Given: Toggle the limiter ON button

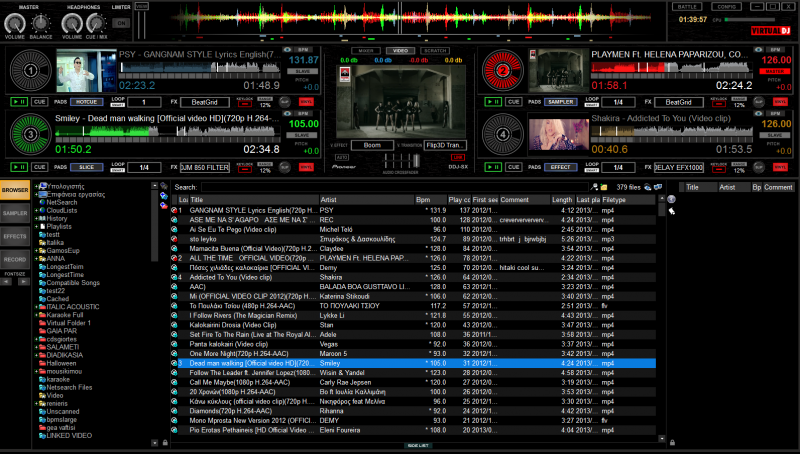Looking at the screenshot, I should (121, 23).
